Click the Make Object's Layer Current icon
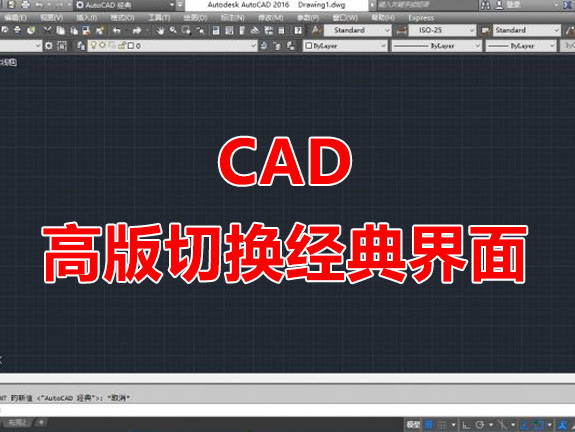 [264, 46]
